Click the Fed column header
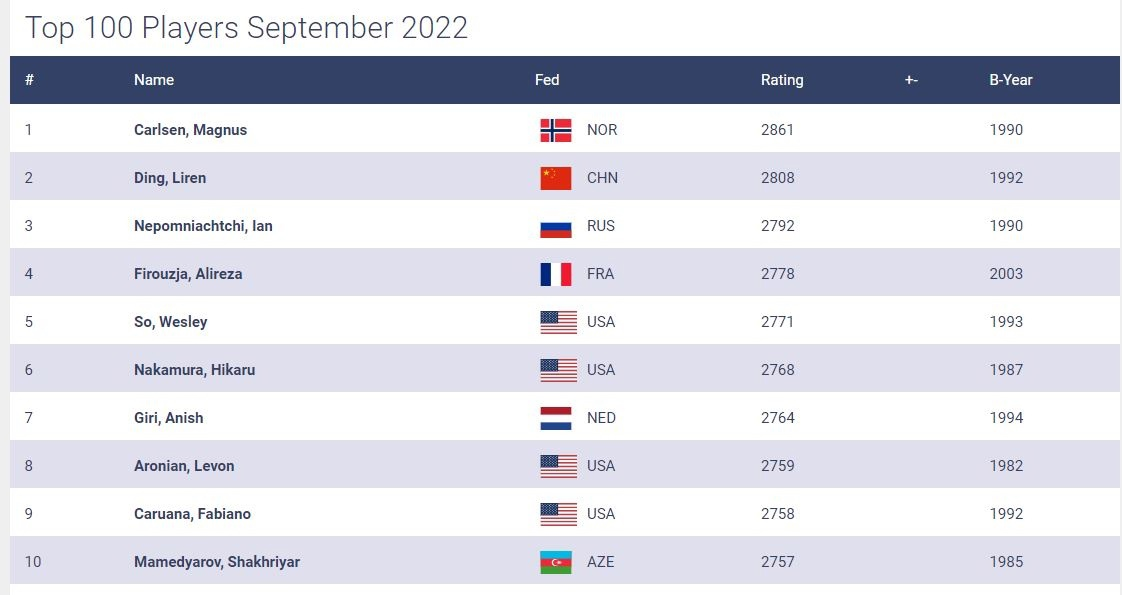 tap(547, 80)
